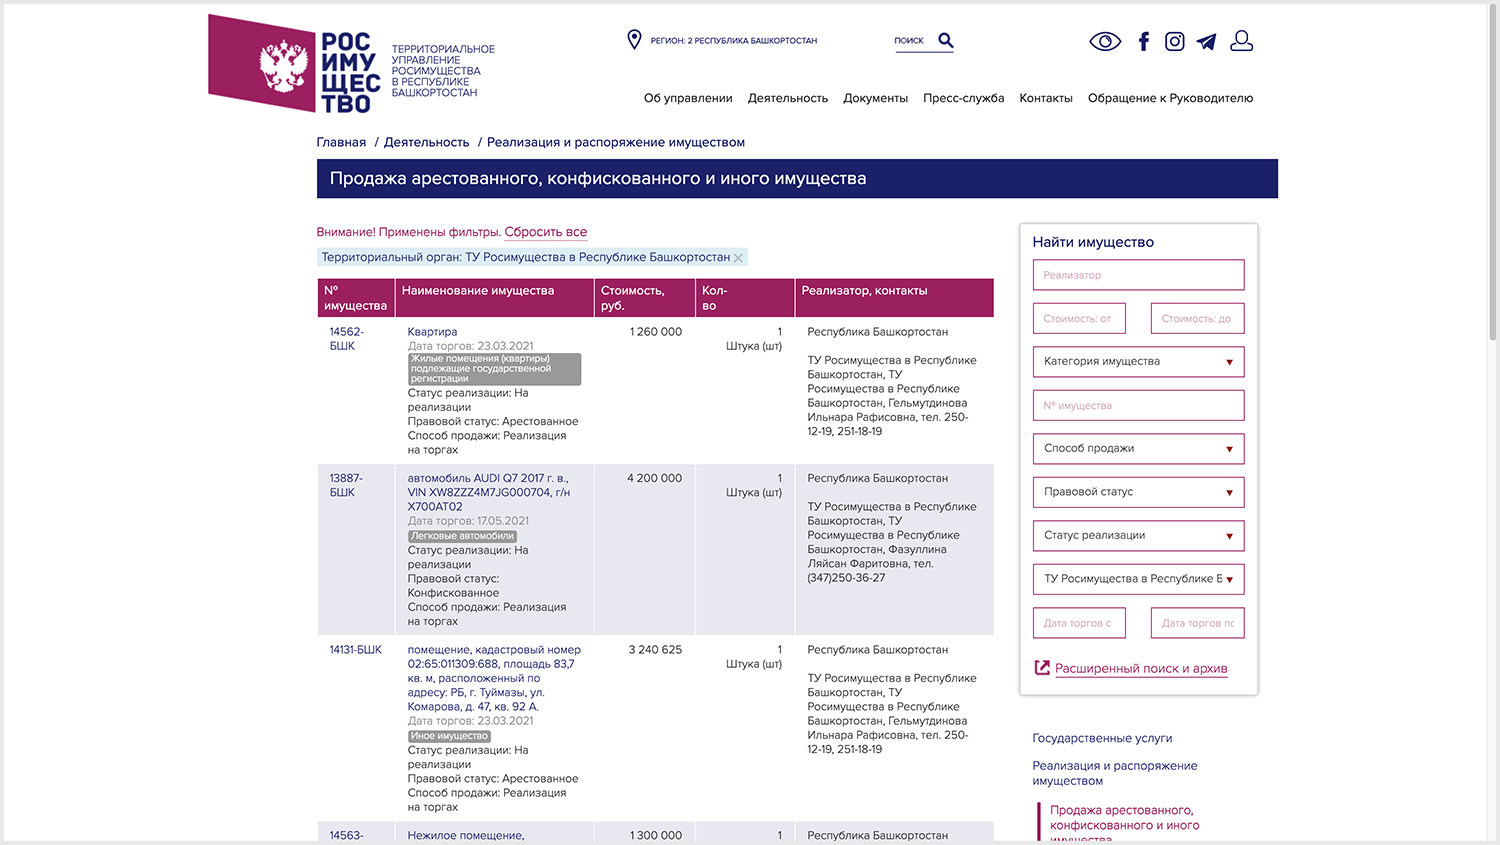Click the price 1 260 000

656,332
